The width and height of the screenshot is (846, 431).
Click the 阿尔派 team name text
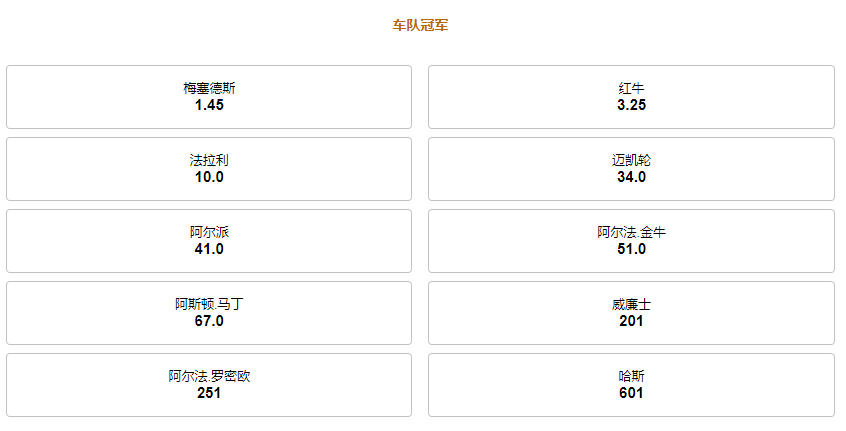pyautogui.click(x=209, y=232)
